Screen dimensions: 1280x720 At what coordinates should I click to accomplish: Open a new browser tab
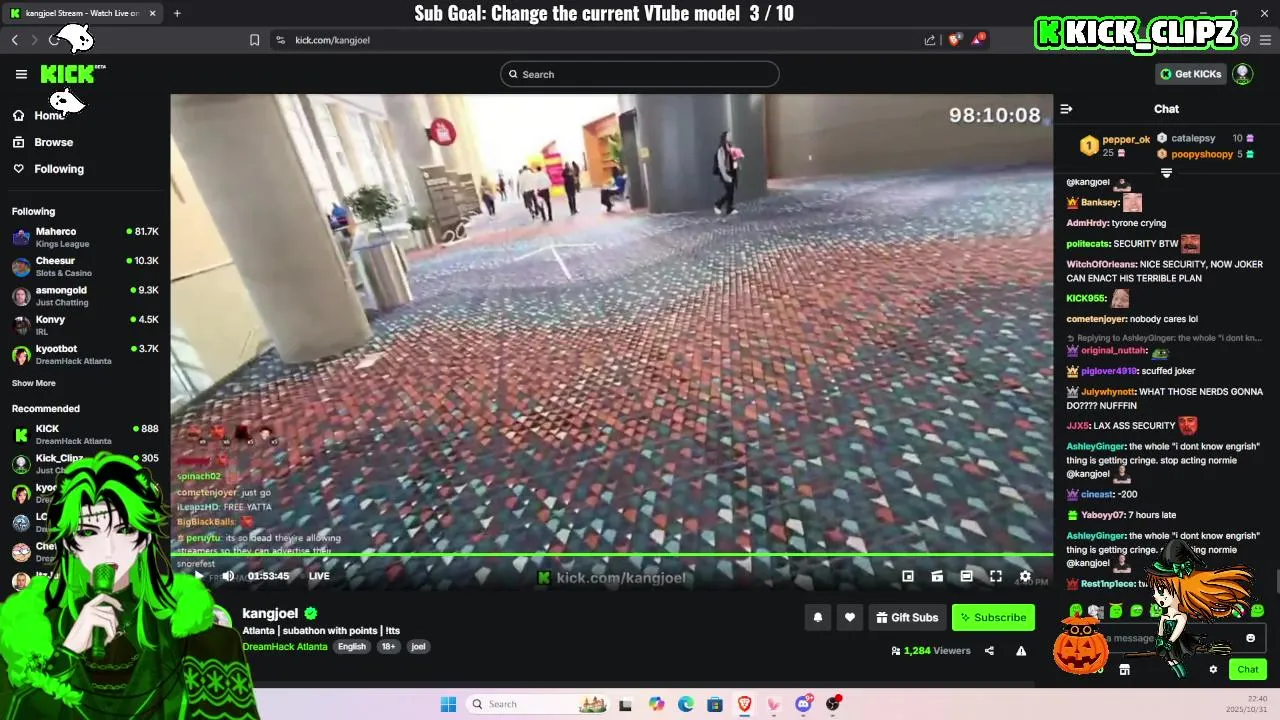click(x=177, y=13)
